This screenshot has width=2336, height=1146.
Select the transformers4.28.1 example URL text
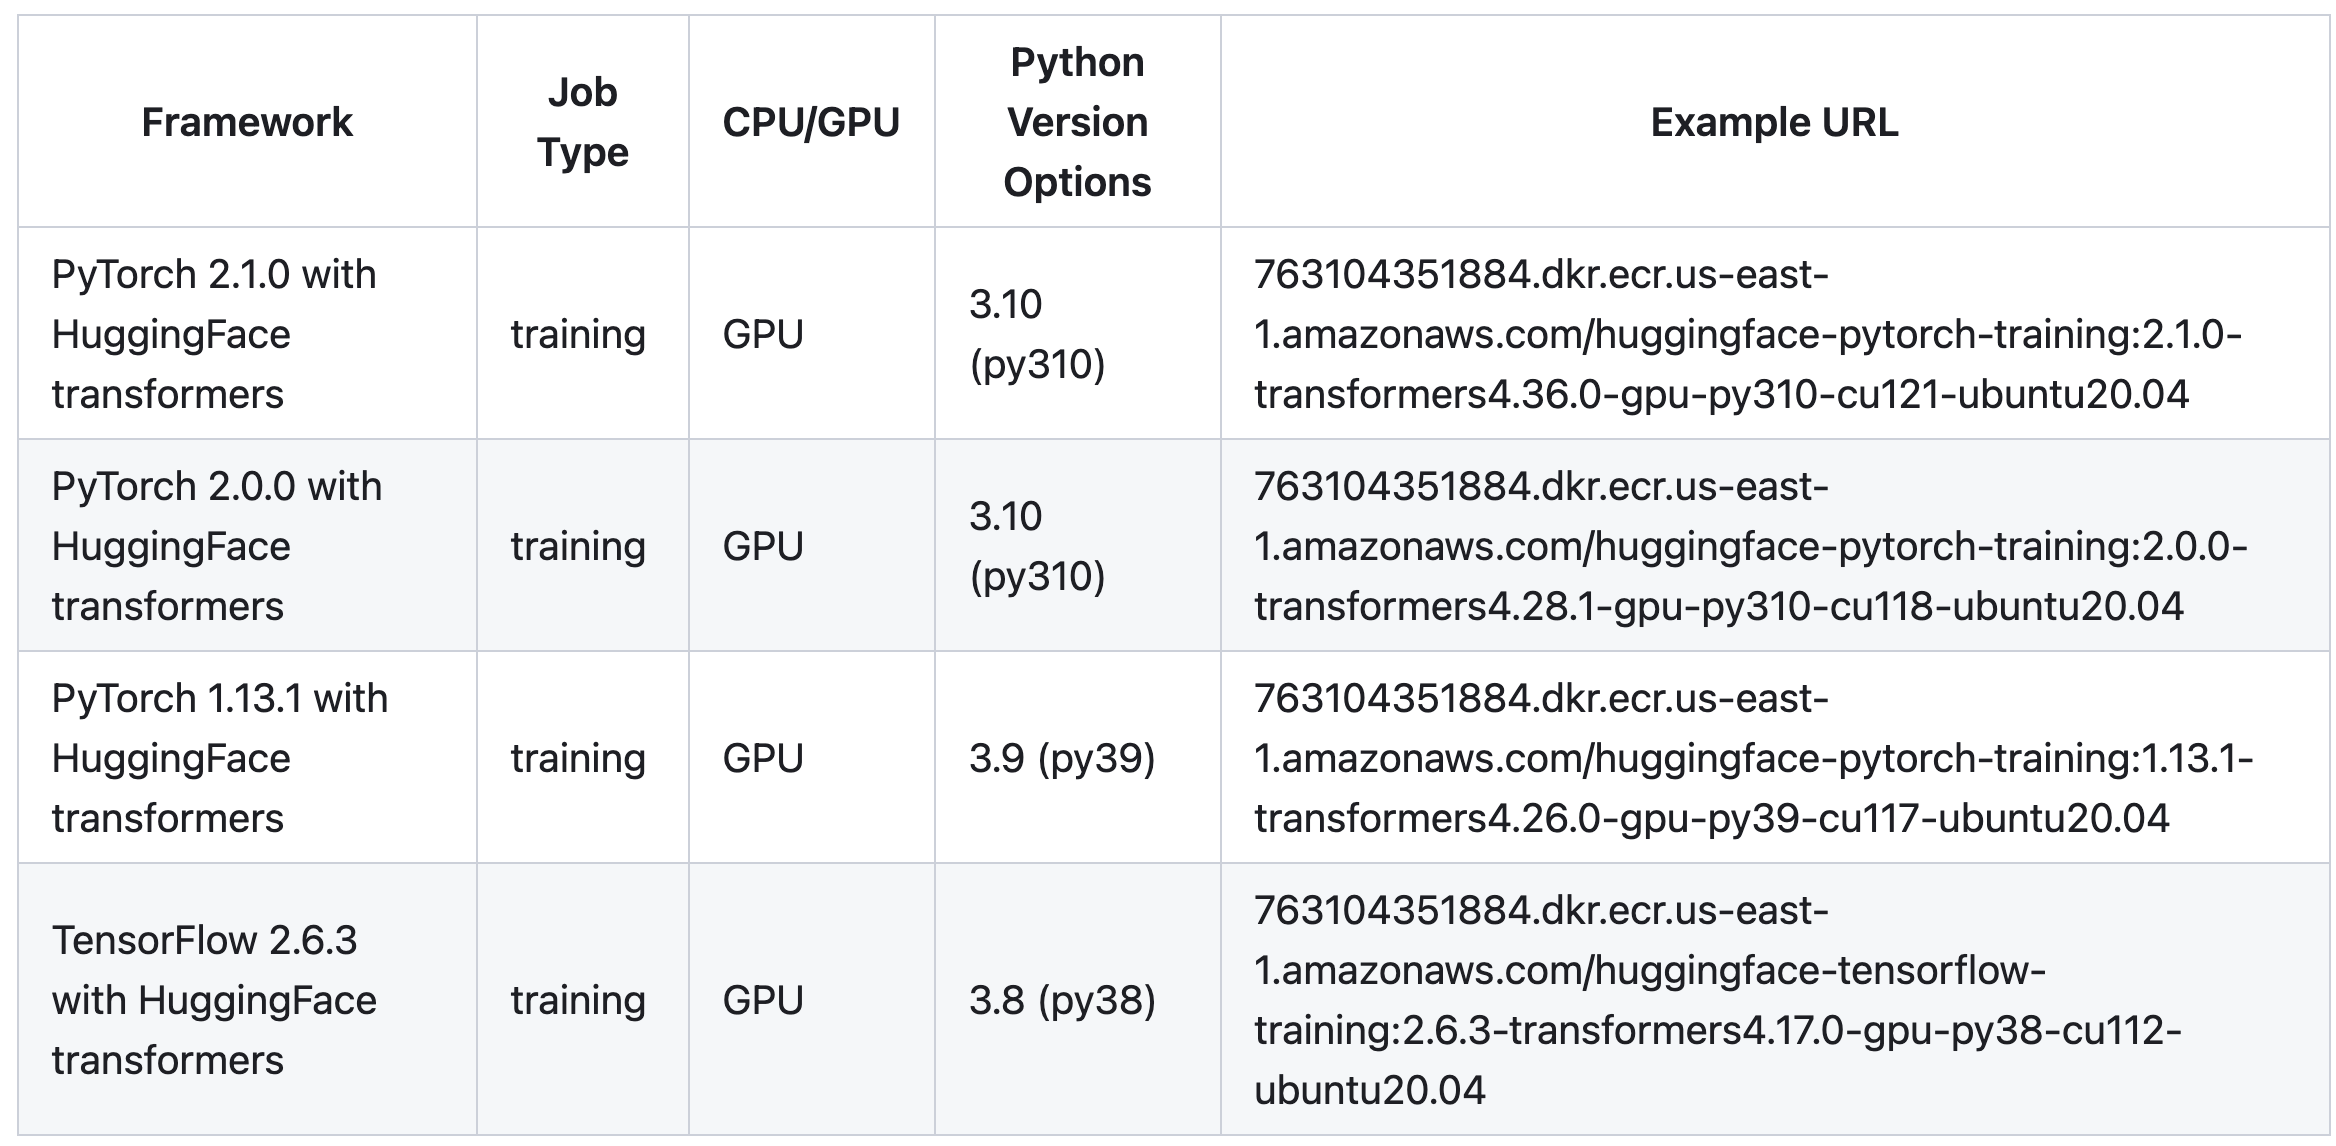pyautogui.click(x=1718, y=607)
